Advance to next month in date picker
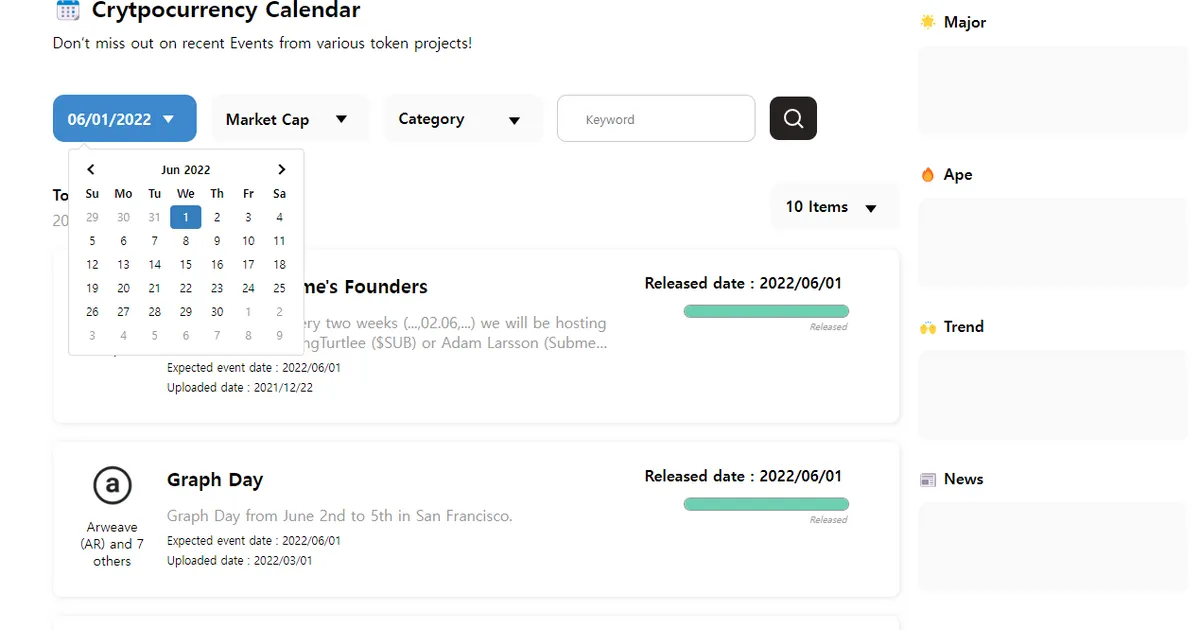Screen dimensions: 1200x630 point(281,170)
